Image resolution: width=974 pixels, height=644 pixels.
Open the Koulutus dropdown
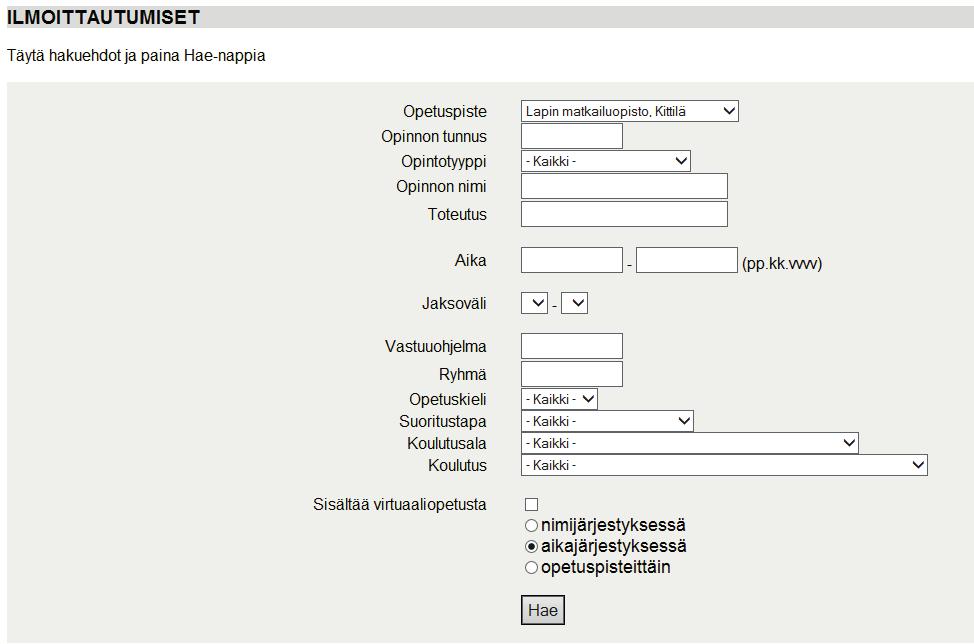click(724, 465)
